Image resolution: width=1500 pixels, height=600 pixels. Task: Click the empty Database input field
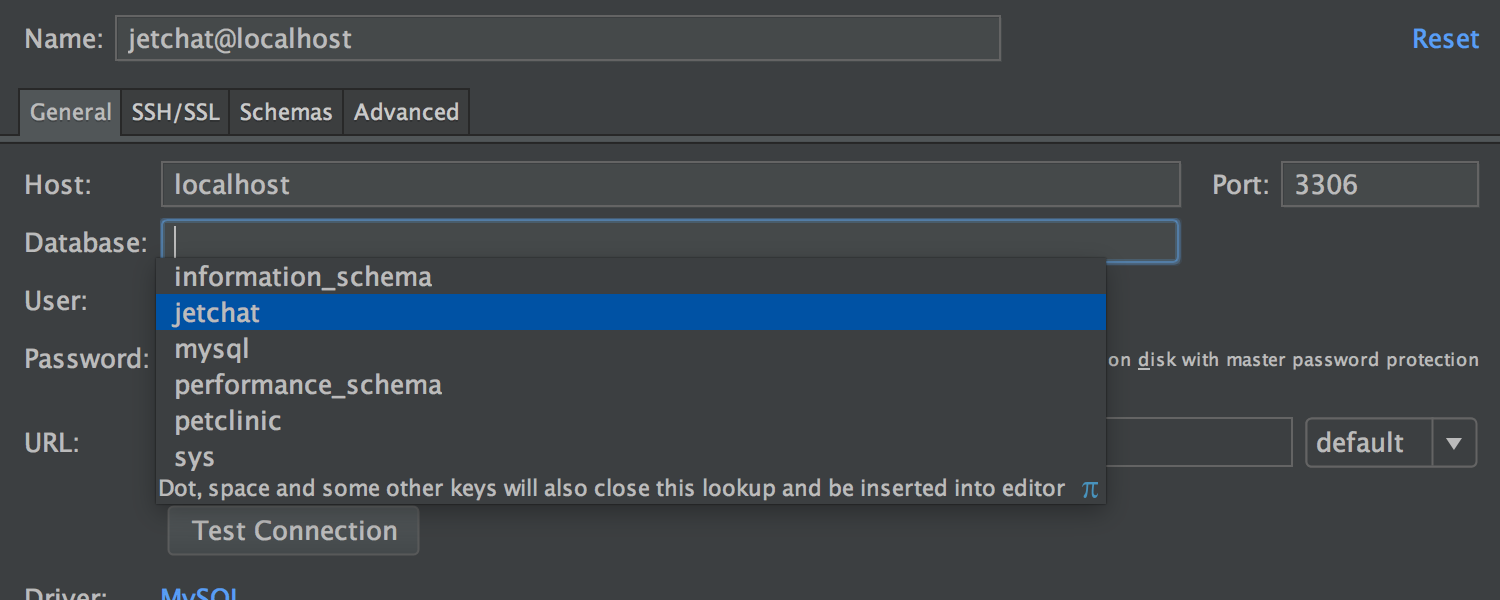click(670, 240)
